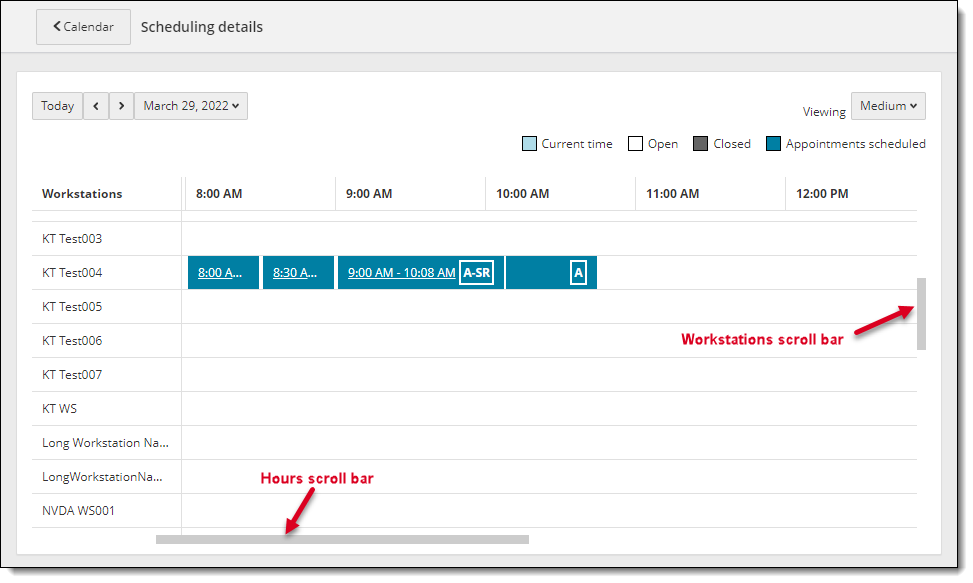The image size is (973, 583).
Task: Click the workstations vertical scroll bar
Action: click(921, 314)
